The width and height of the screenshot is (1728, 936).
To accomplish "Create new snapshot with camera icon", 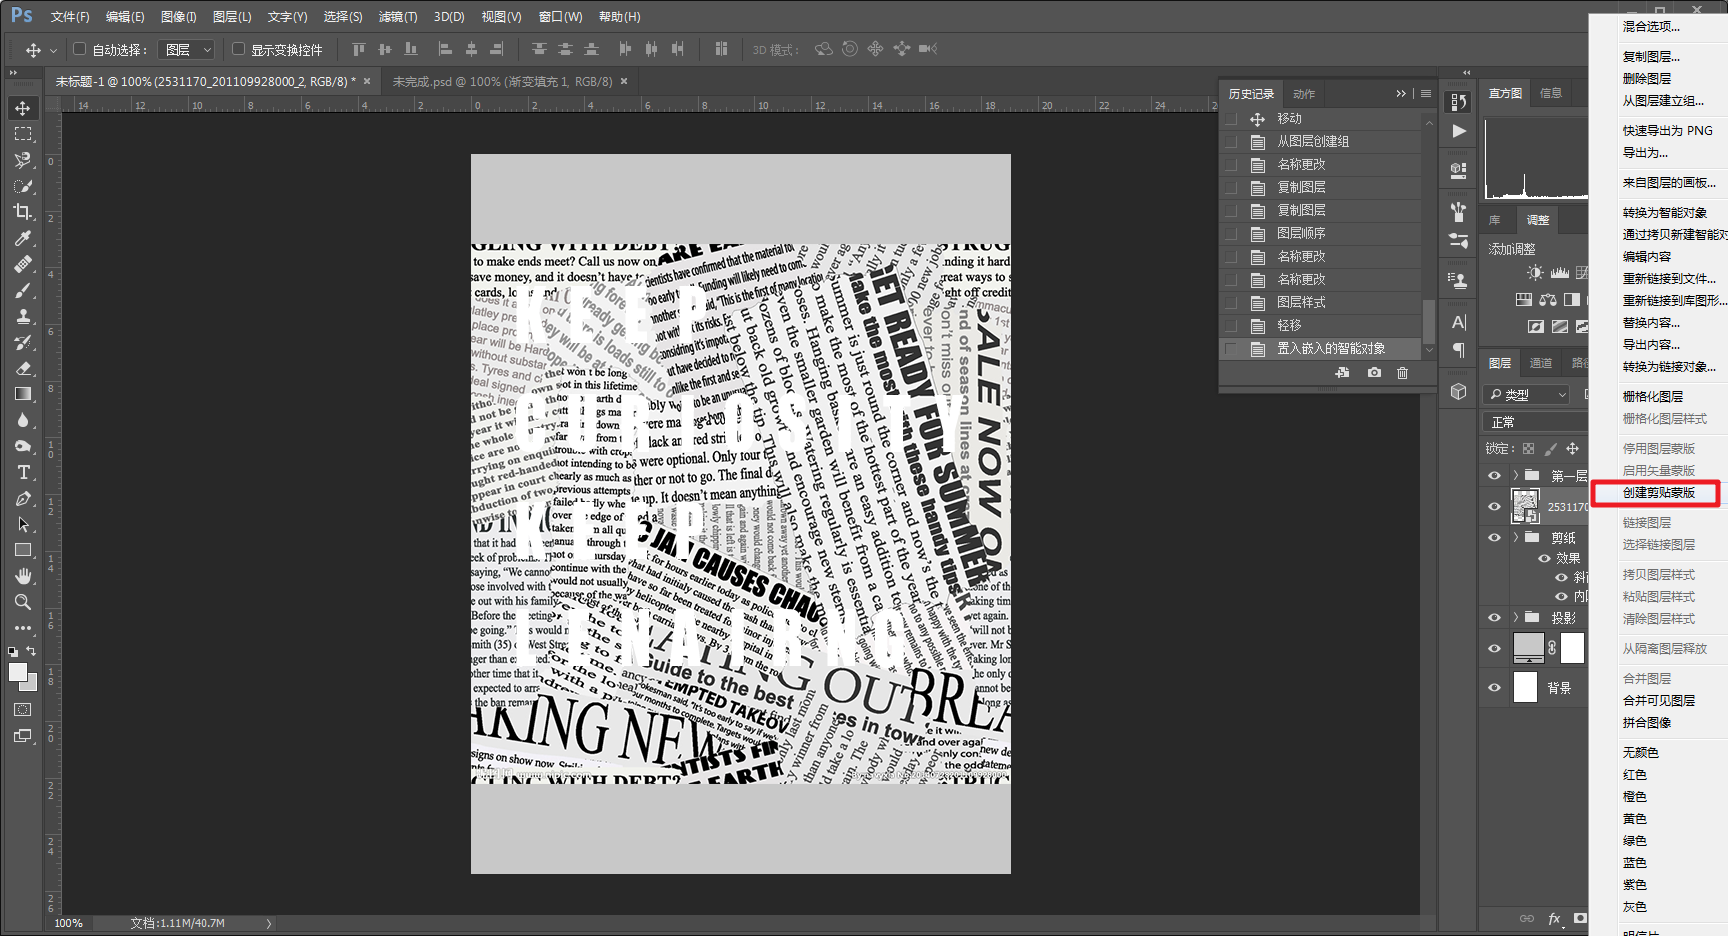I will [1374, 373].
